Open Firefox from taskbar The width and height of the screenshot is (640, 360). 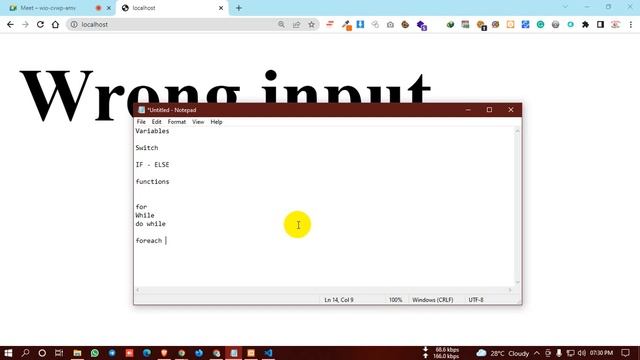click(199, 353)
